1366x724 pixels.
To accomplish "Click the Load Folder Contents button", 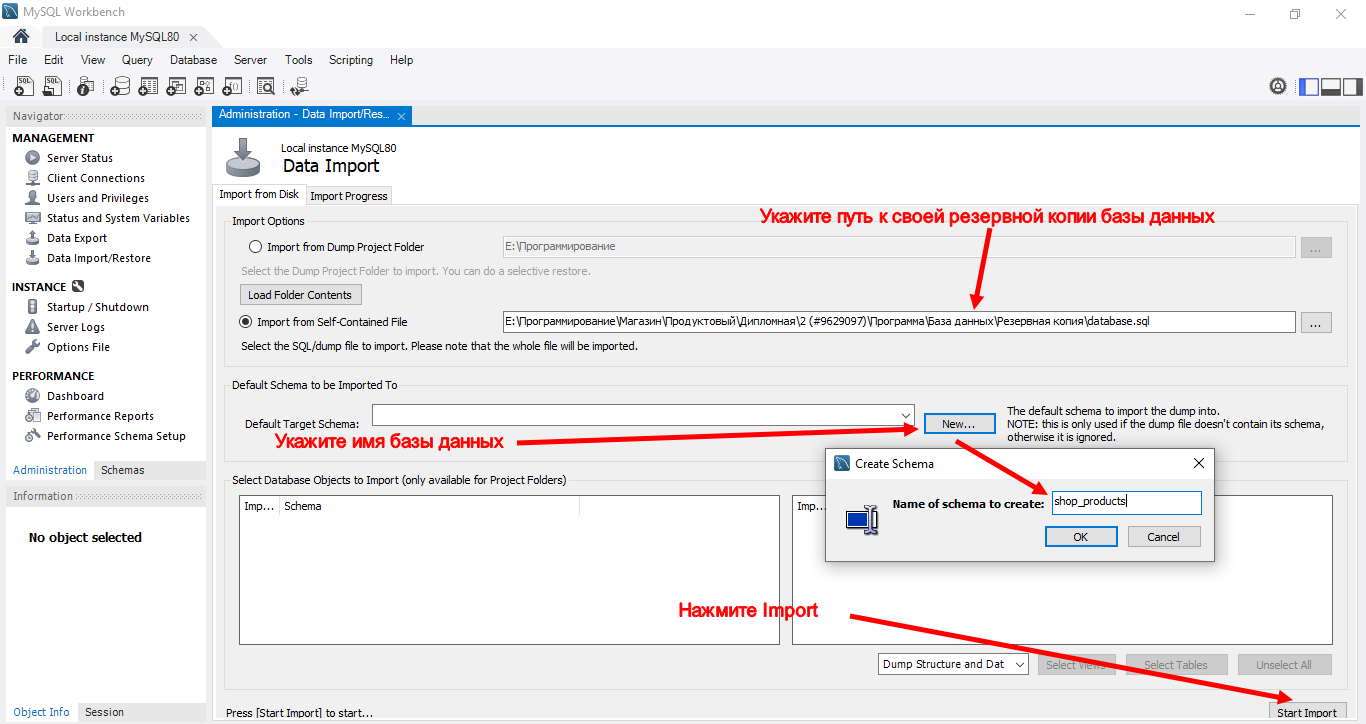I will tap(300, 295).
